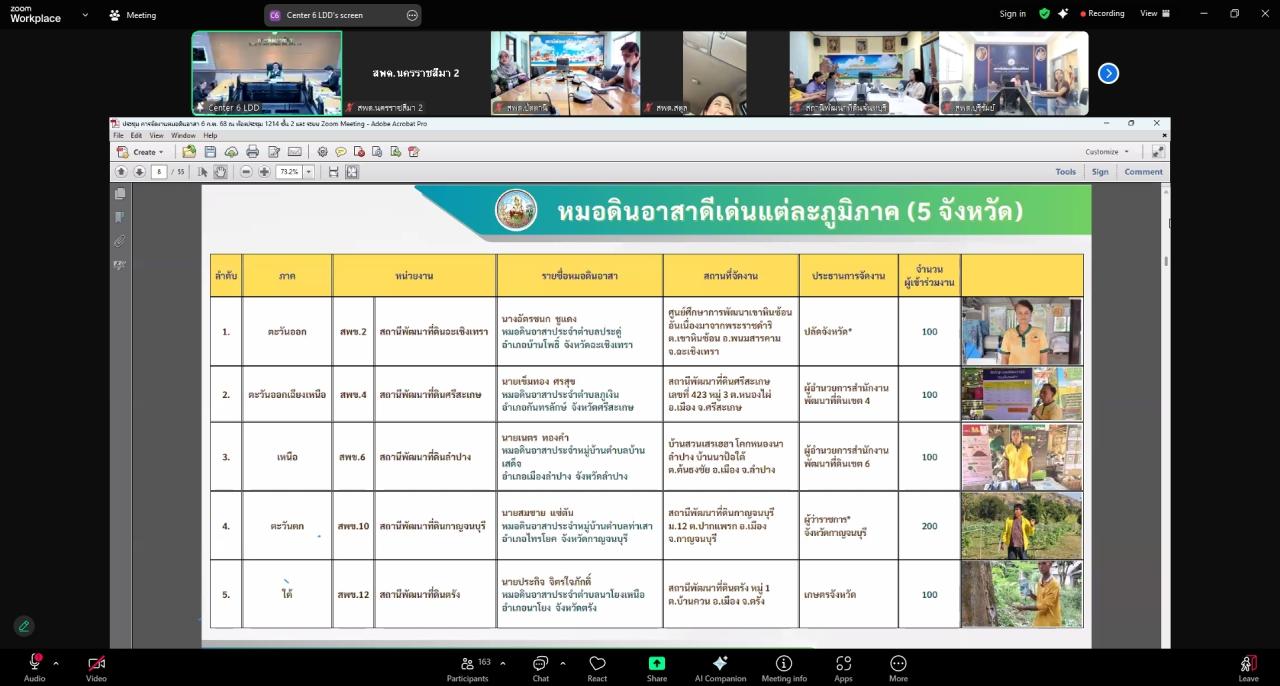
Task: Open the Create dropdown in Acrobat
Action: click(143, 151)
